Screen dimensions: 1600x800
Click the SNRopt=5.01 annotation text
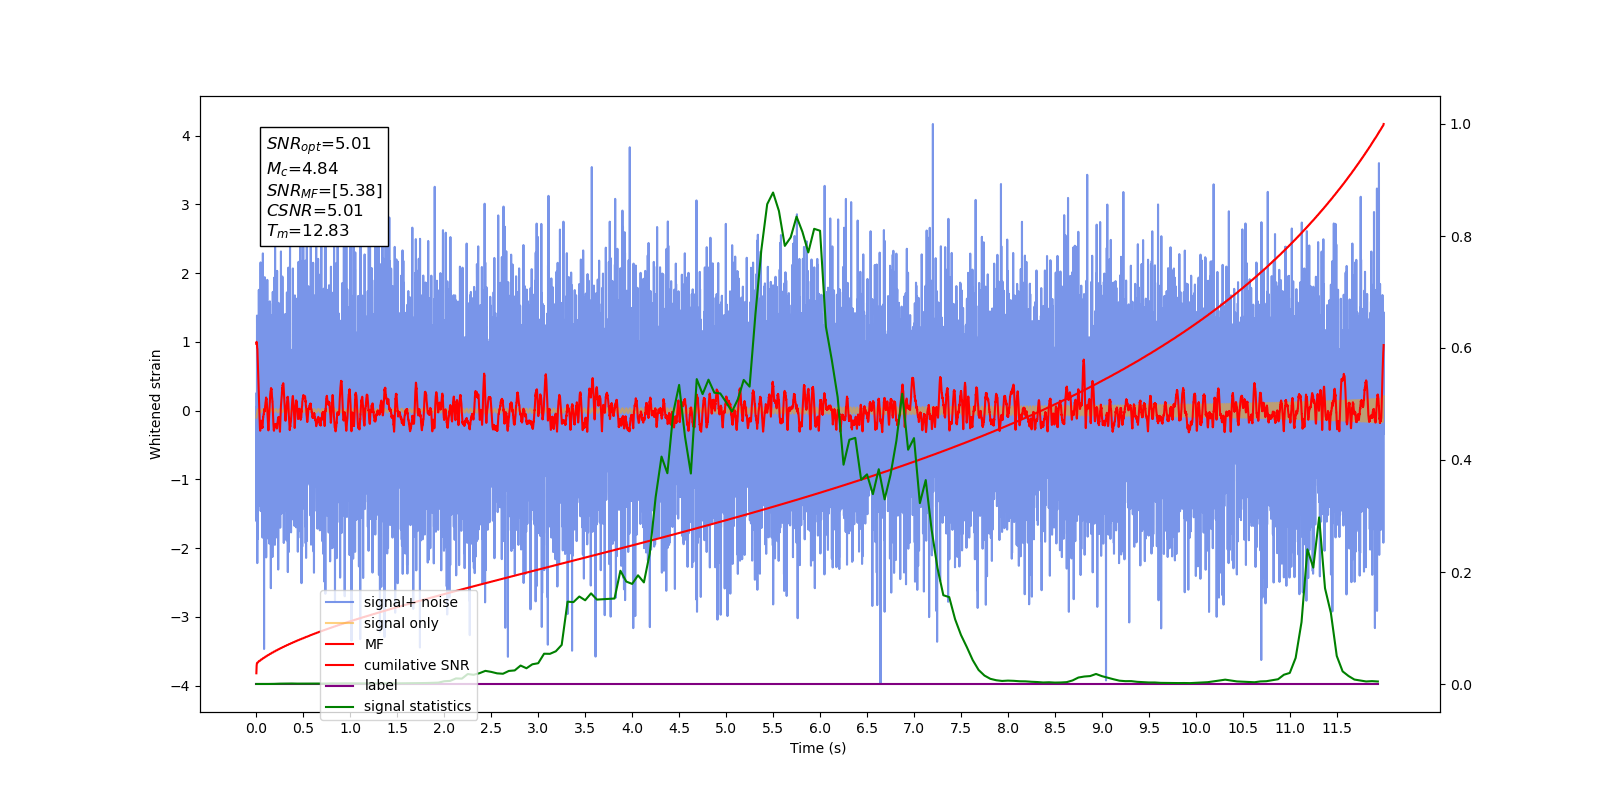(319, 144)
